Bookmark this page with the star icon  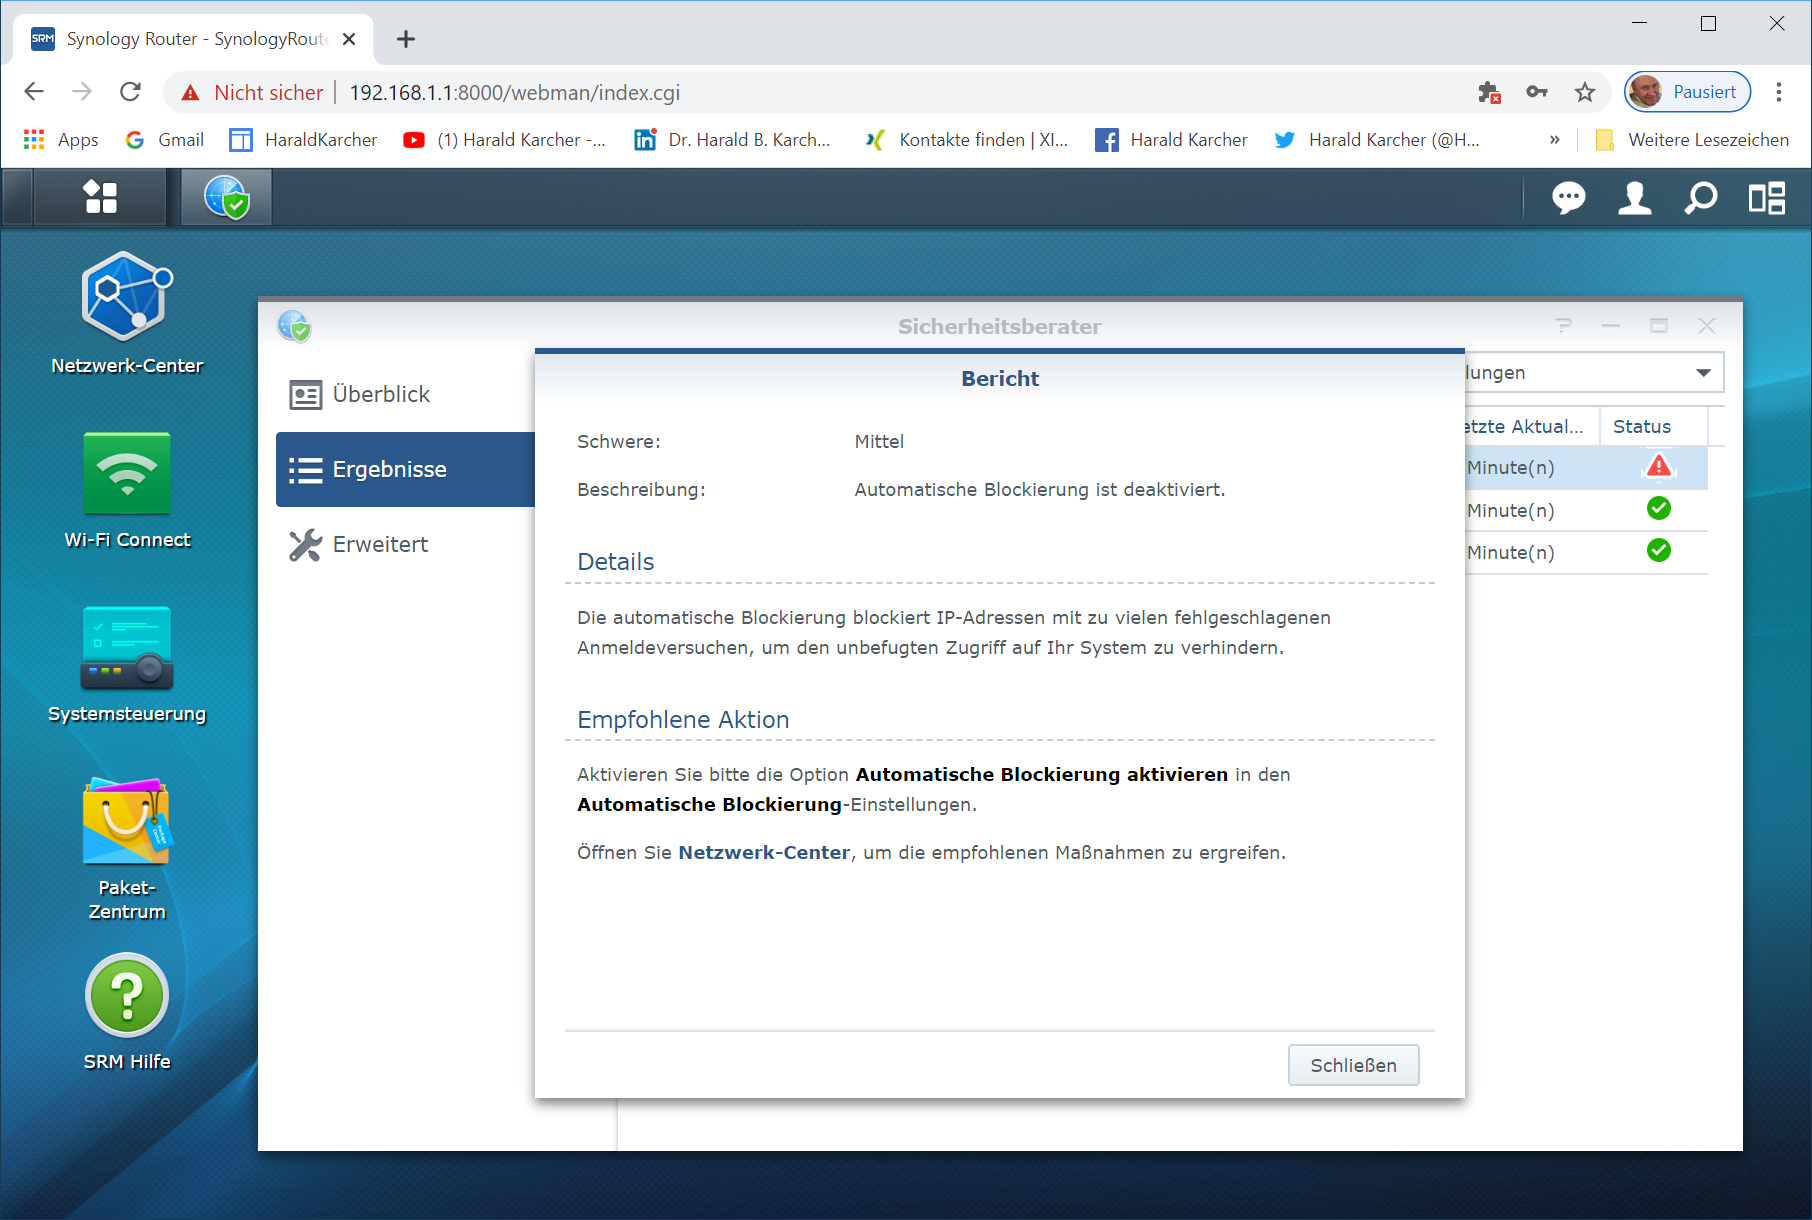coord(1585,92)
